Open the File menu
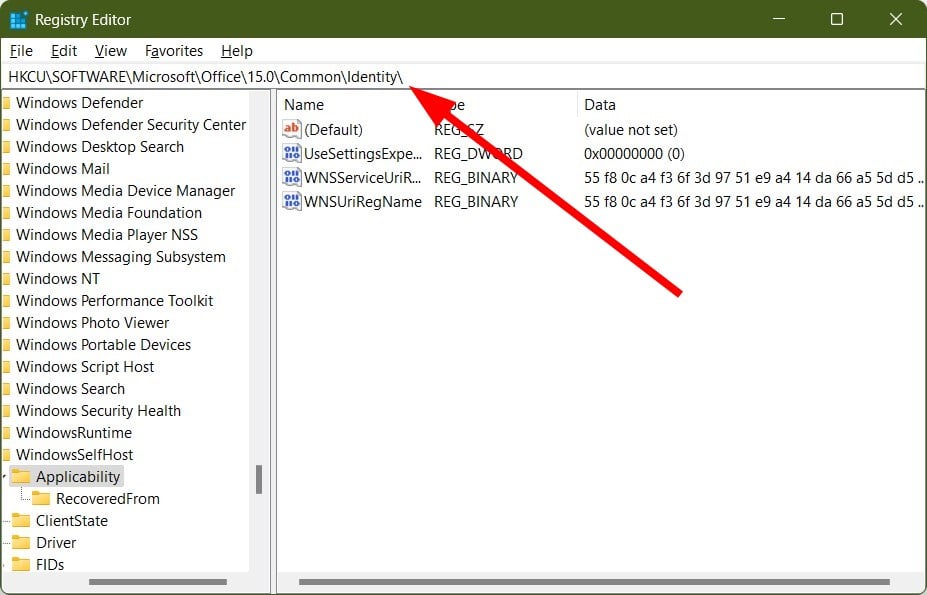927x595 pixels. tap(21, 51)
